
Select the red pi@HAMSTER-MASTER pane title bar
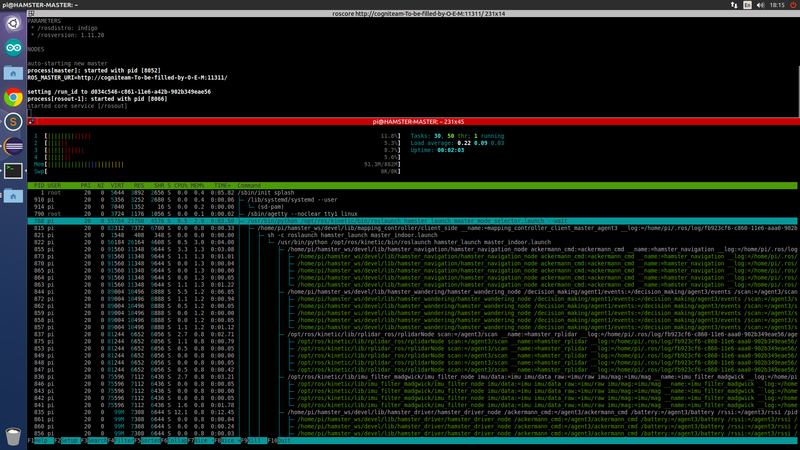click(x=413, y=121)
